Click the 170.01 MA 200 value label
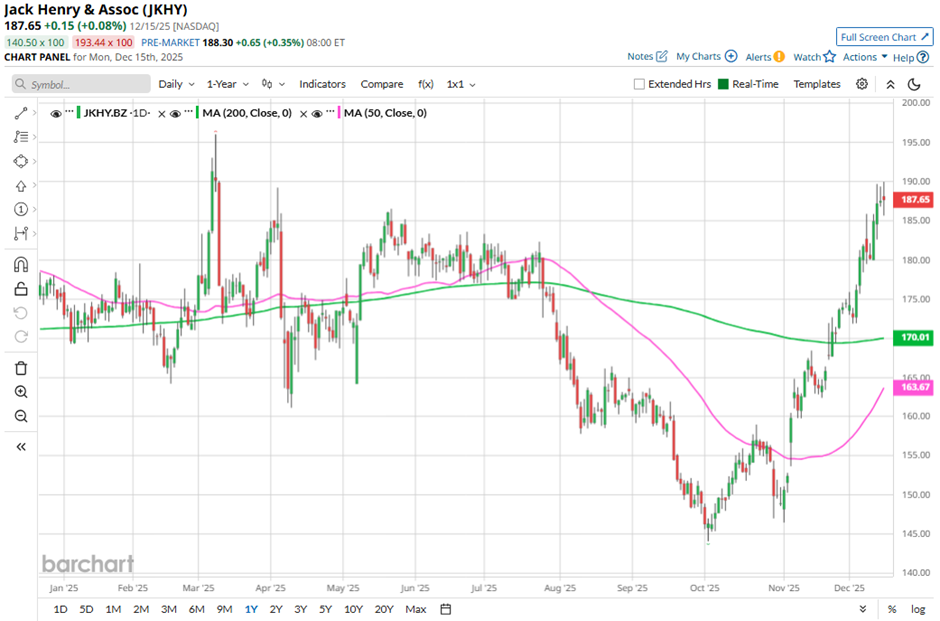 click(x=914, y=337)
